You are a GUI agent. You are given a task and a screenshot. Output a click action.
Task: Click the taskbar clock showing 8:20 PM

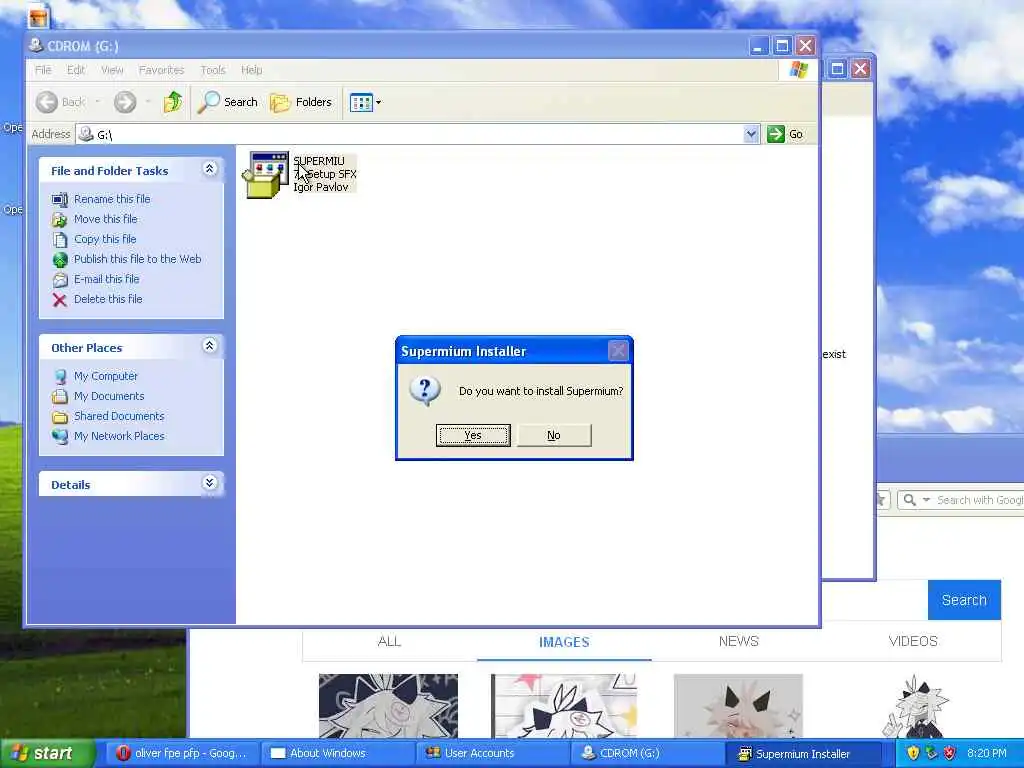(x=987, y=753)
